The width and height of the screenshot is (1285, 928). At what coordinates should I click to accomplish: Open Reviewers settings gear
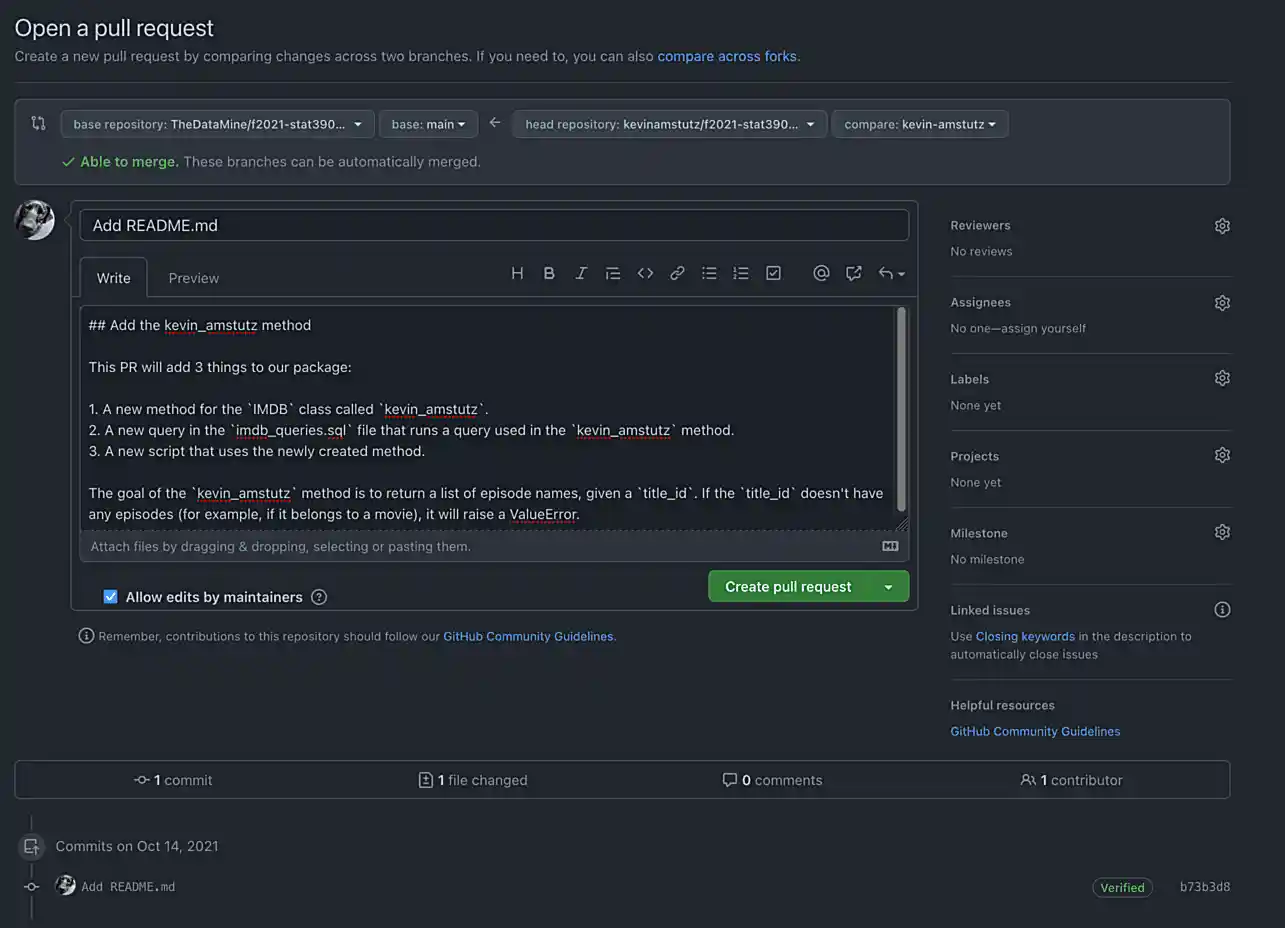(x=1222, y=225)
